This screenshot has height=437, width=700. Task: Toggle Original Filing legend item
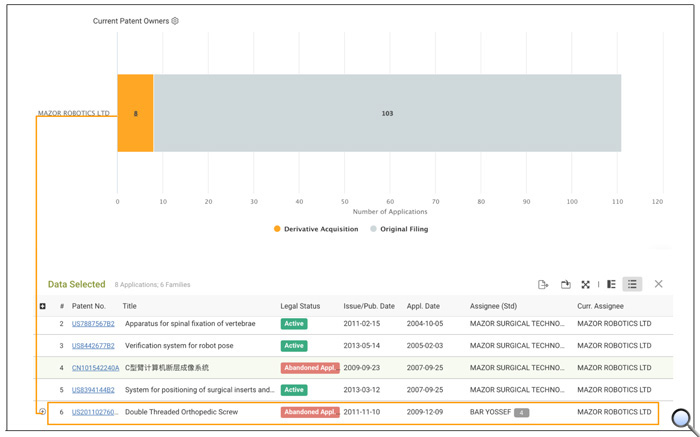(x=399, y=229)
